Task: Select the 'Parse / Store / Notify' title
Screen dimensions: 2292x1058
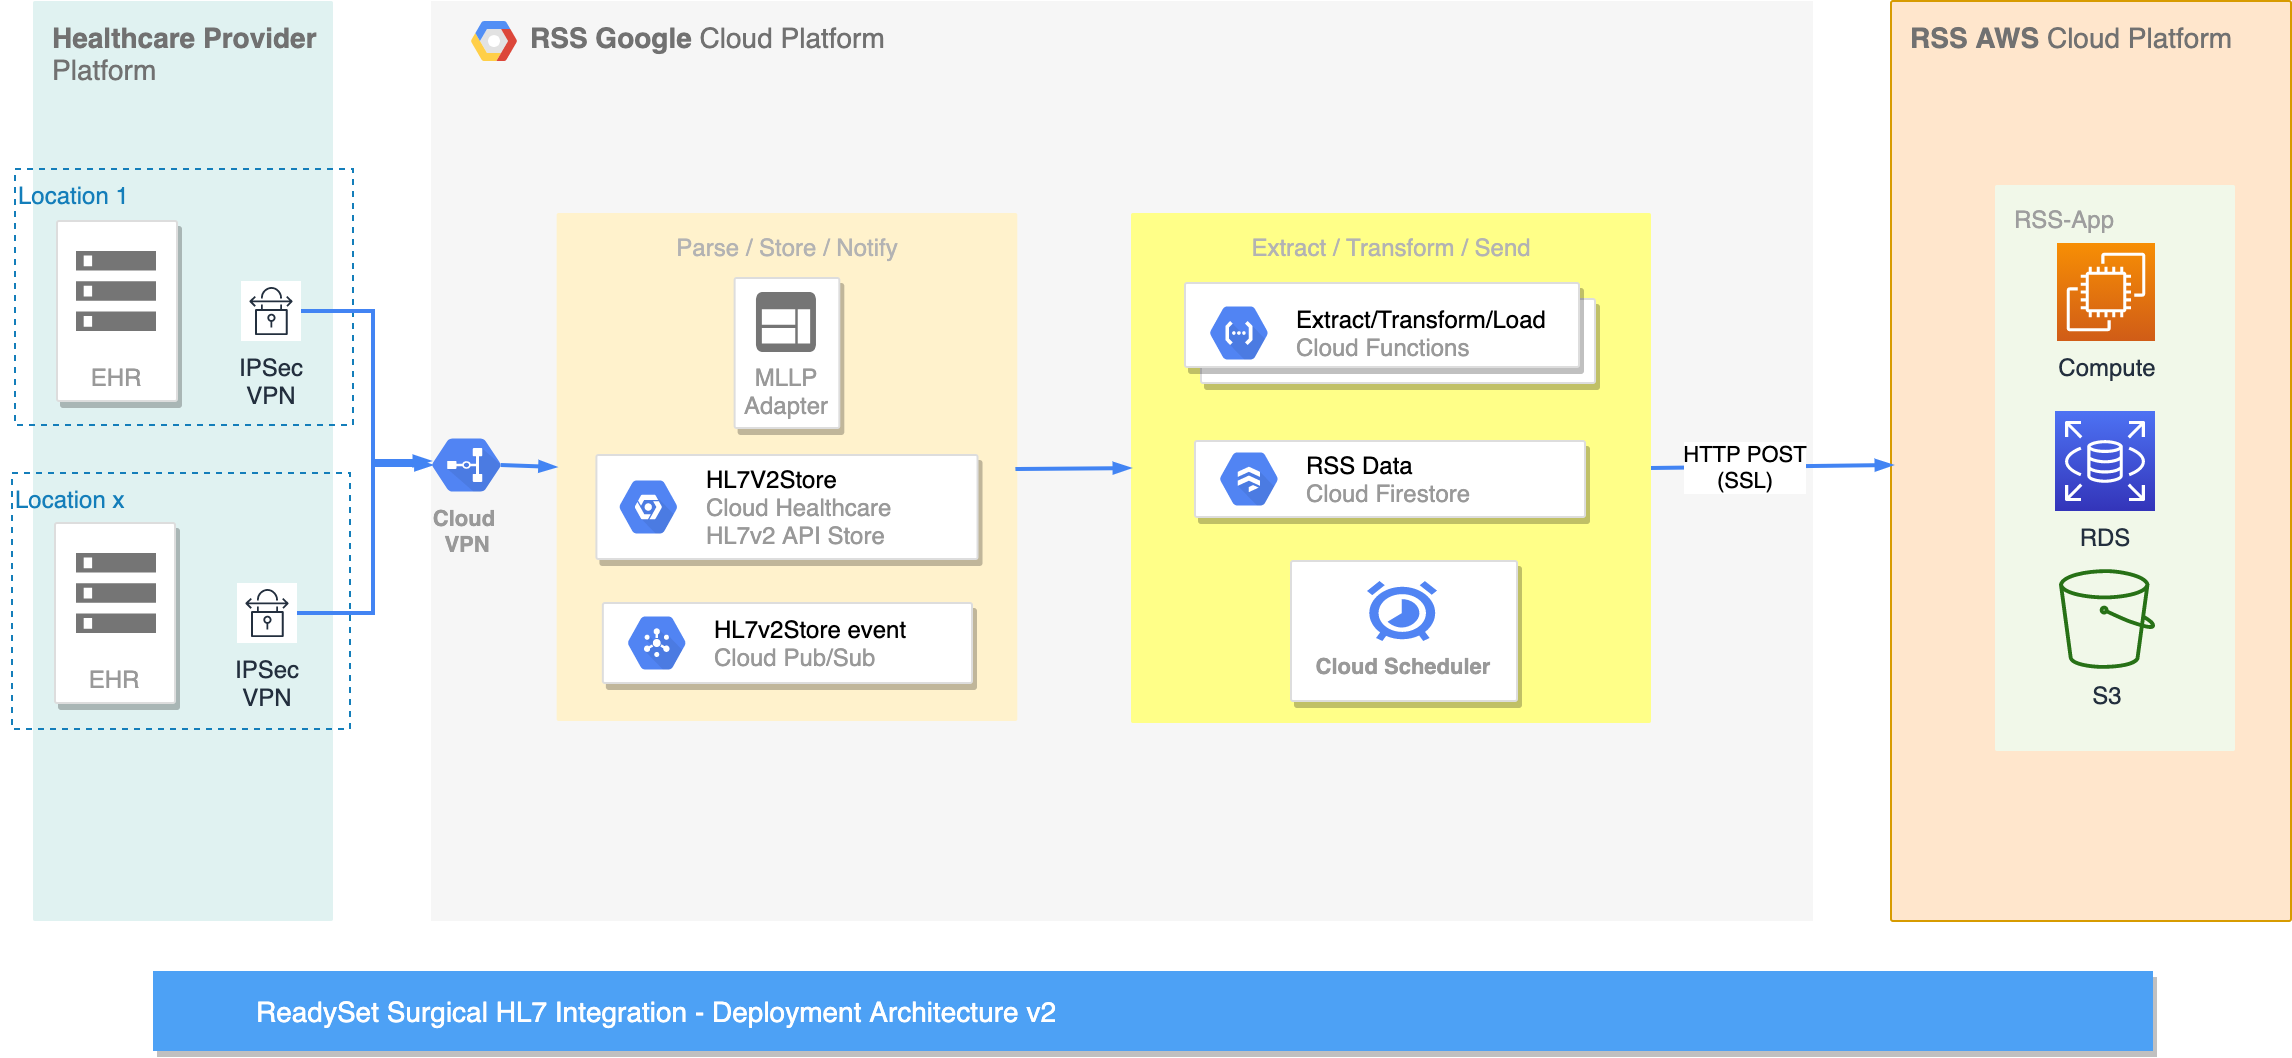Action: click(787, 248)
